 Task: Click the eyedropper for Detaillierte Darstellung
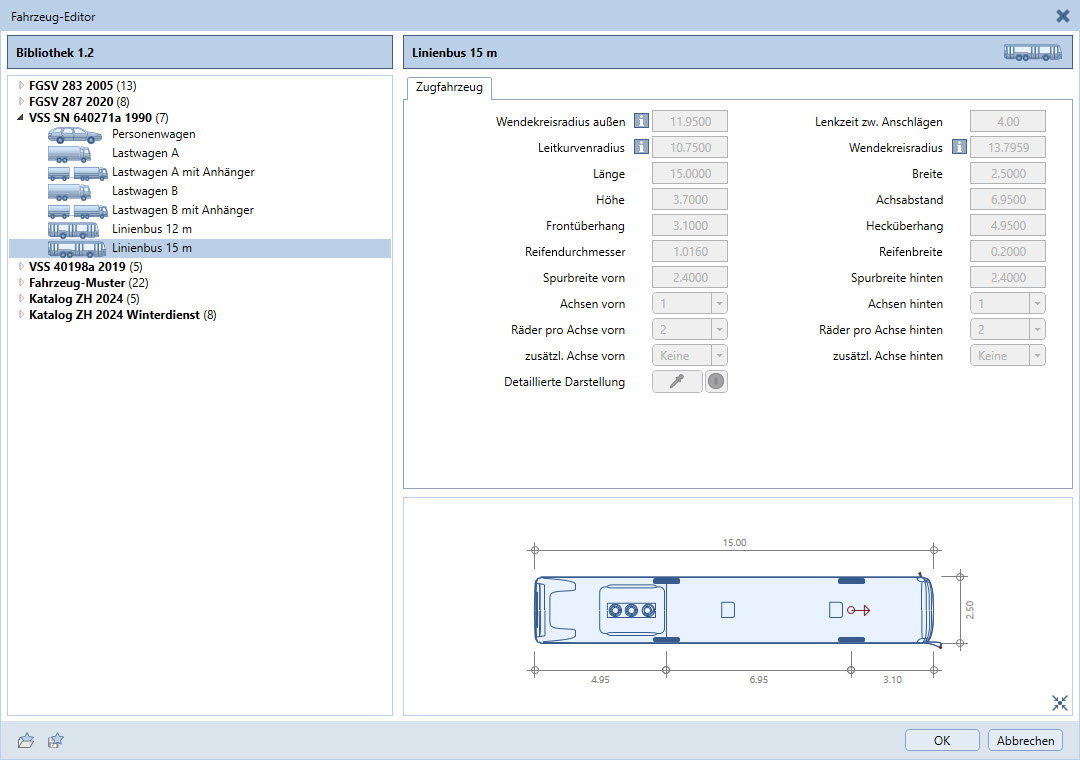point(677,381)
